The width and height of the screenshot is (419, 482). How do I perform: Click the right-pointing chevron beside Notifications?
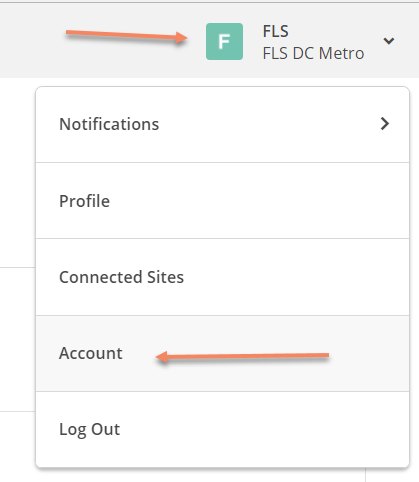click(385, 124)
